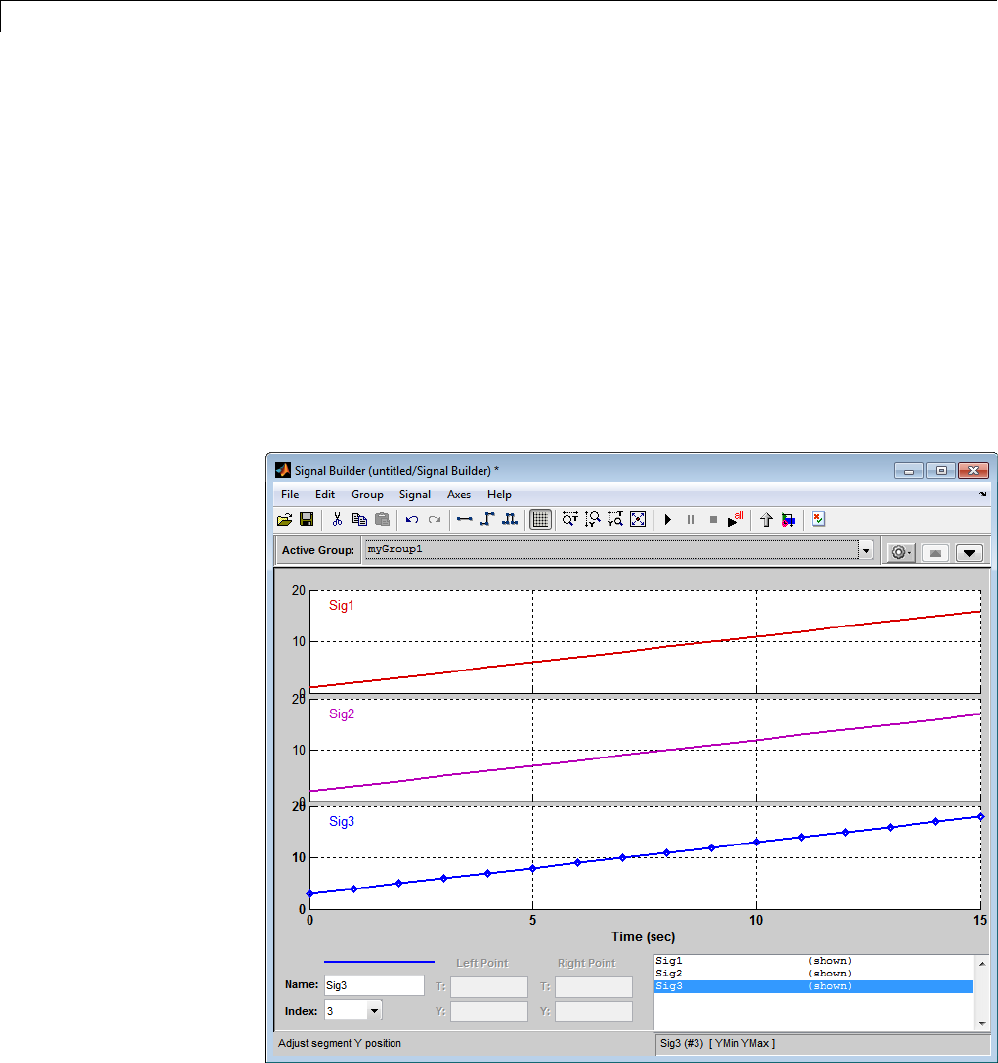Click the magenta Sig2 signal line
The height and width of the screenshot is (1063, 998).
point(644,753)
